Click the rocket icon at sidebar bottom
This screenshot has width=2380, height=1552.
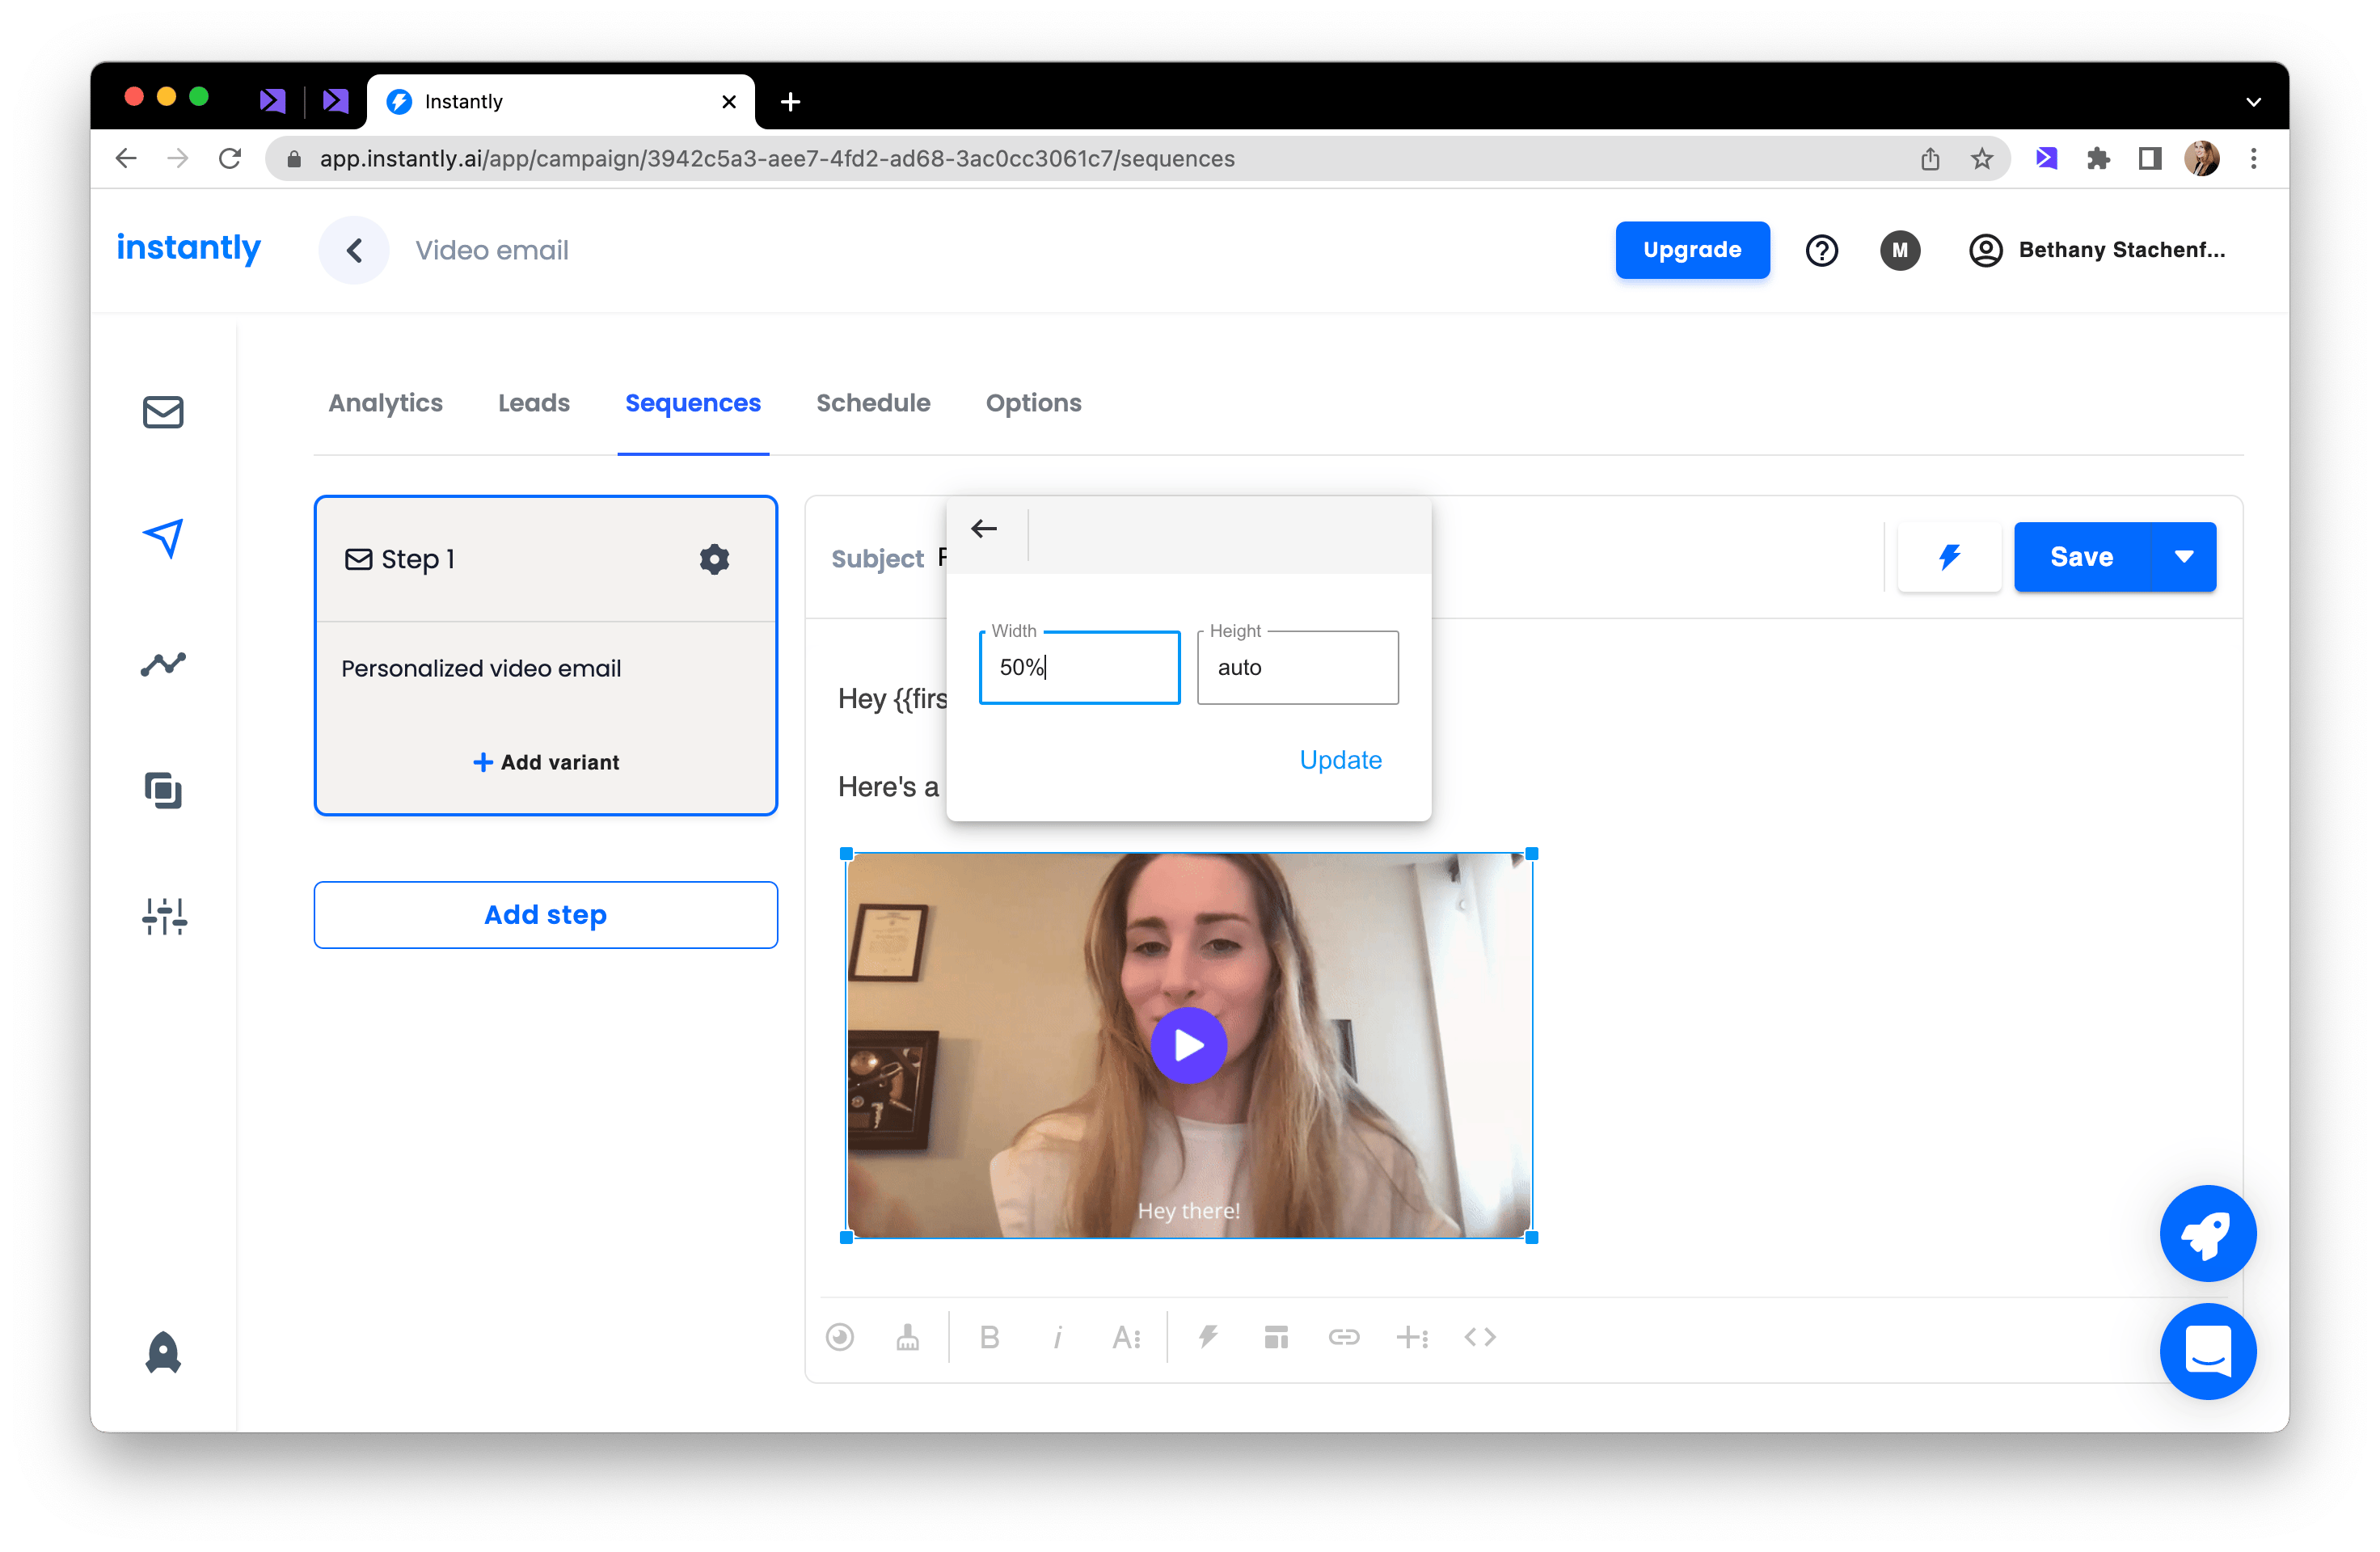[163, 1352]
